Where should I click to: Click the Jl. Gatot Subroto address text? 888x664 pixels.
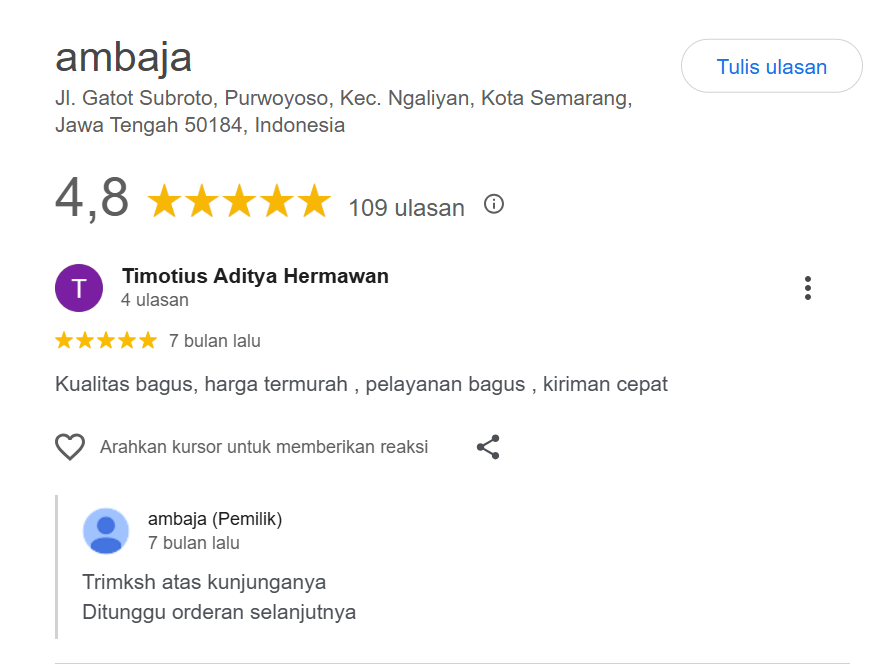pyautogui.click(x=343, y=99)
